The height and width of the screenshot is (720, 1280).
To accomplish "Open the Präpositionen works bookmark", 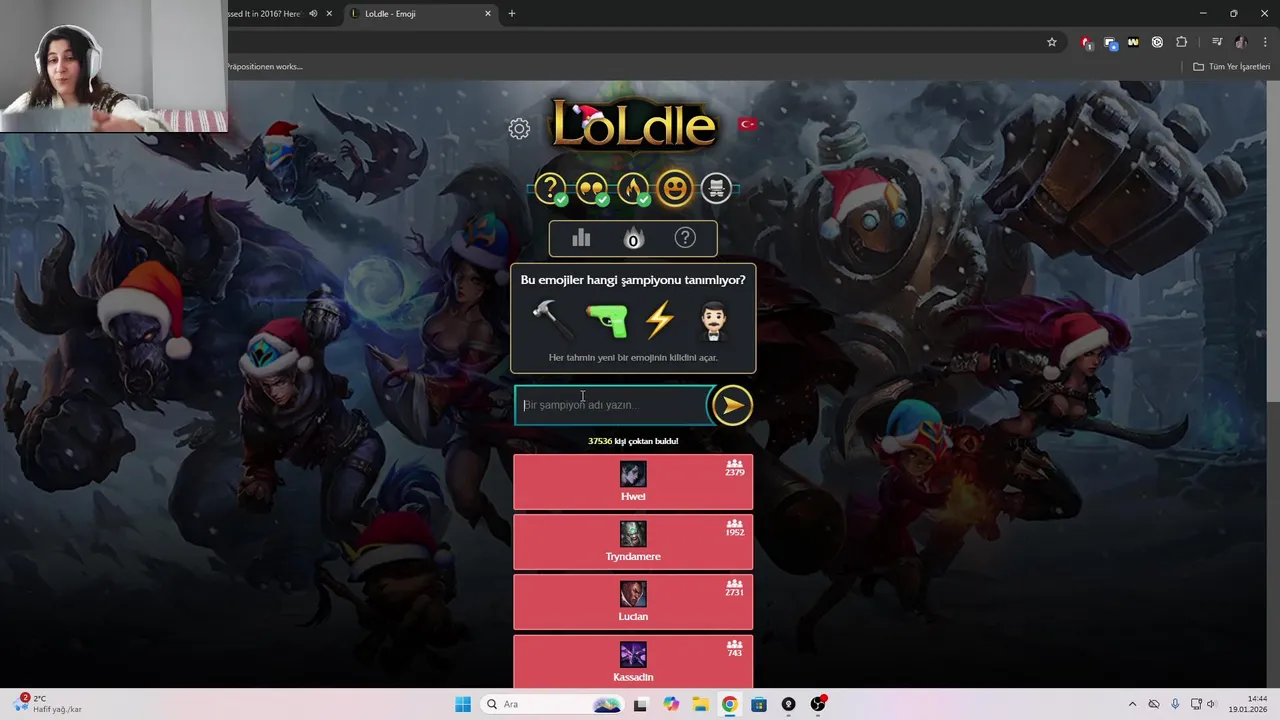I will click(x=264, y=67).
